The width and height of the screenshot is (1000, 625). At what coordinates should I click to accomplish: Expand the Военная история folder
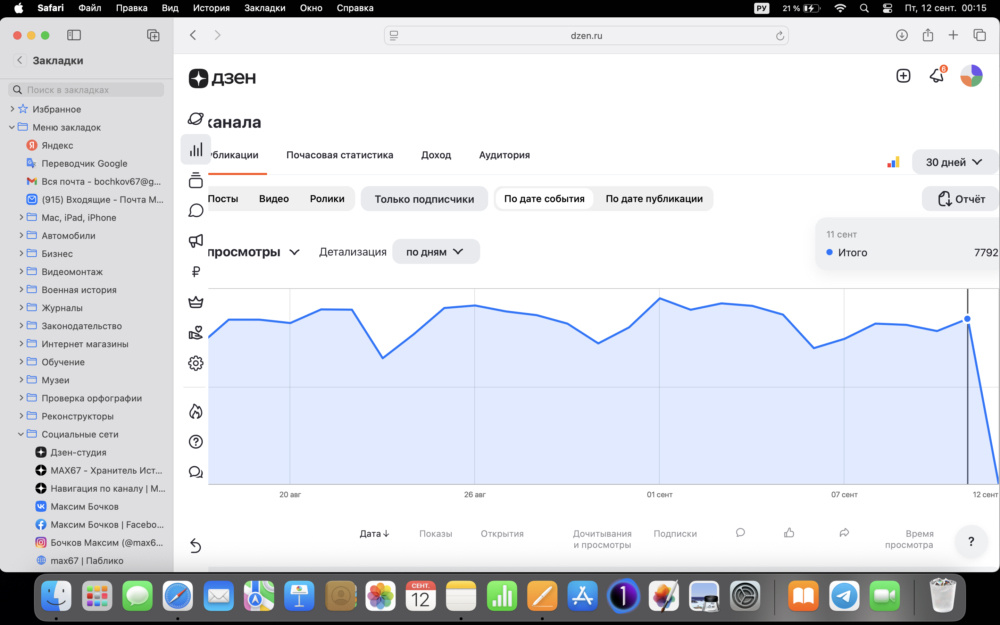click(21, 290)
